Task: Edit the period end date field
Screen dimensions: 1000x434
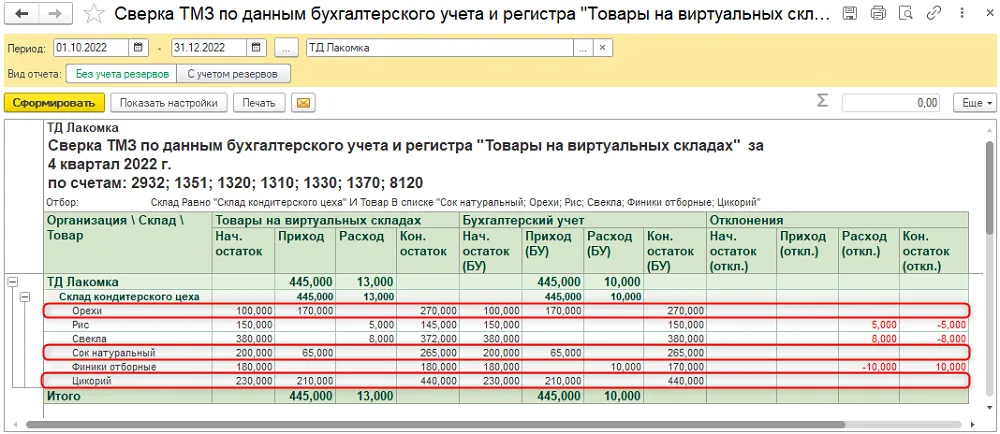Action: [x=209, y=48]
